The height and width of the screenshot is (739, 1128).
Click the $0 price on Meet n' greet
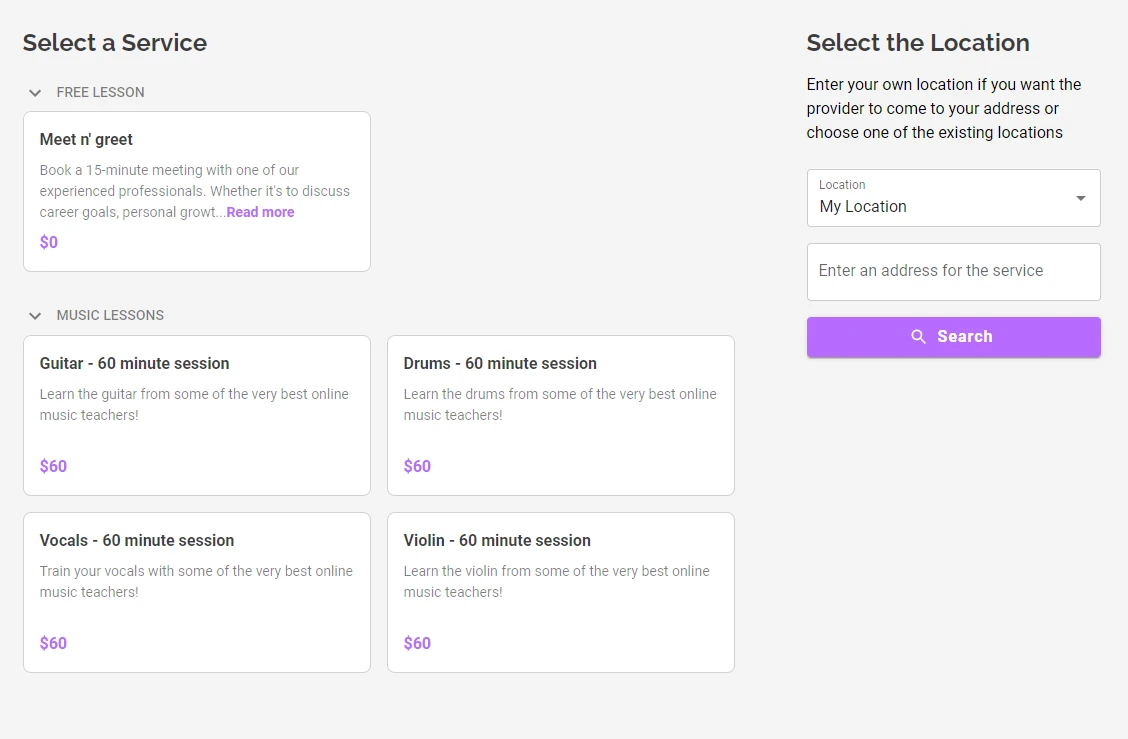tap(48, 242)
